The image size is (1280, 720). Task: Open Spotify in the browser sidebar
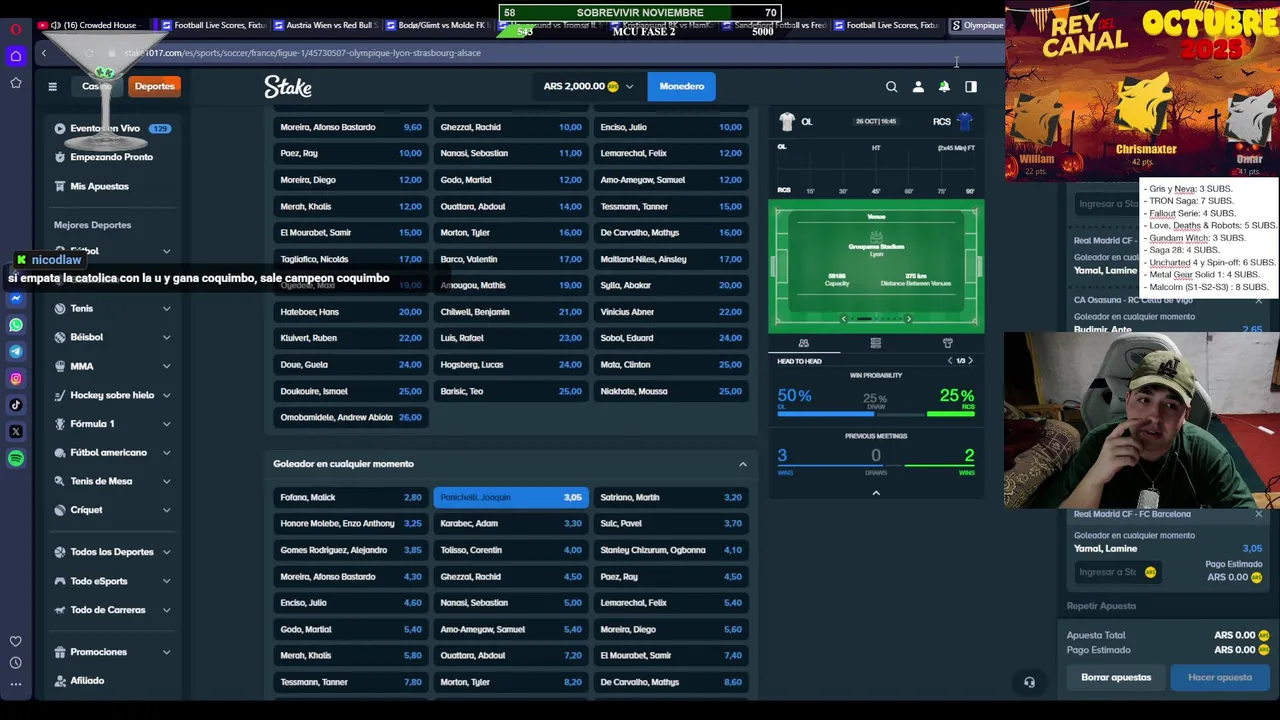pyautogui.click(x=16, y=458)
